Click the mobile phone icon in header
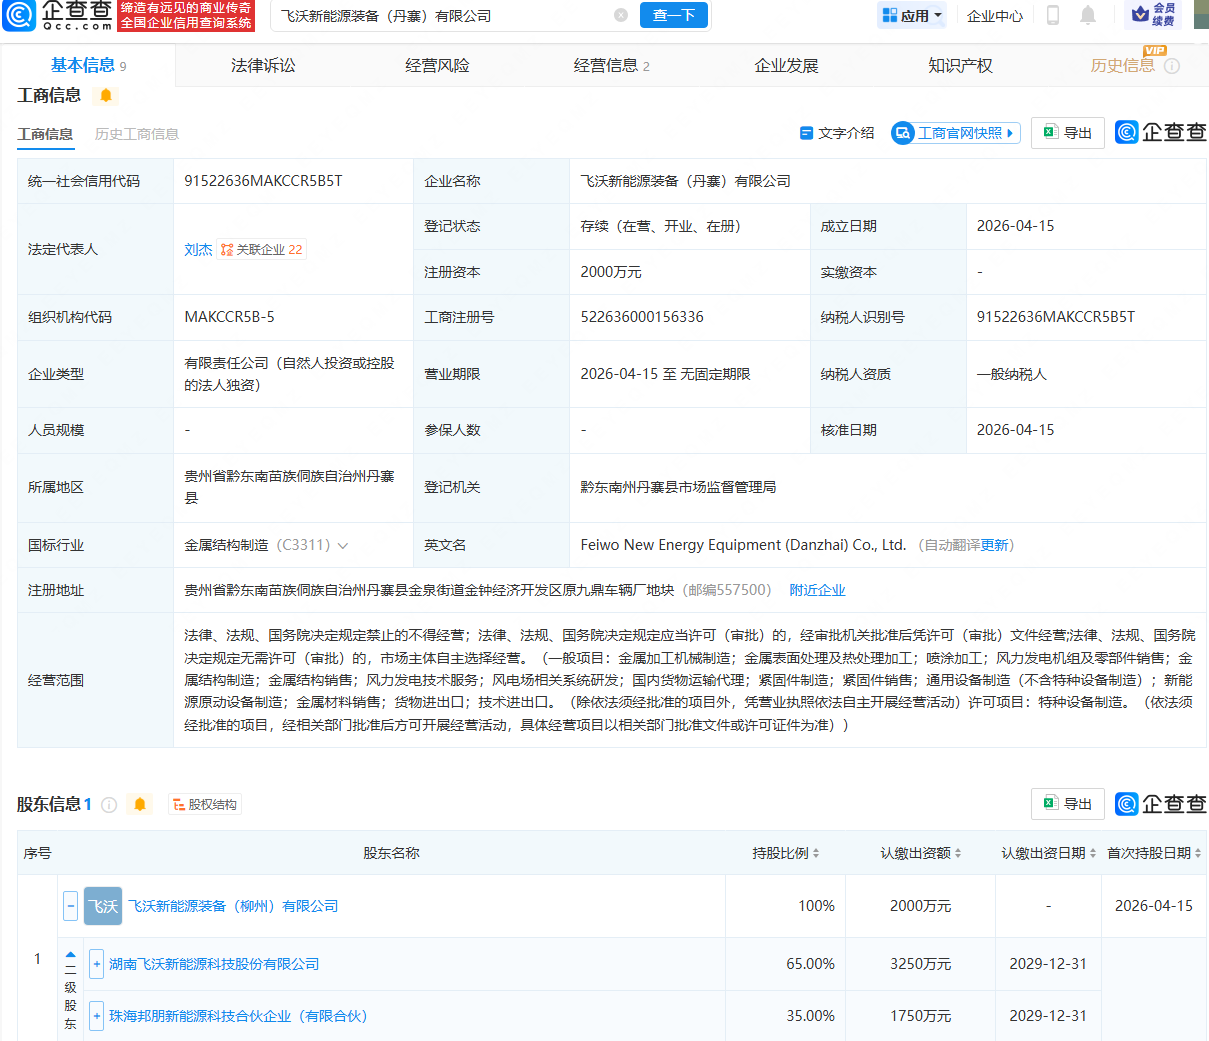The height and width of the screenshot is (1041, 1209). 1053,16
